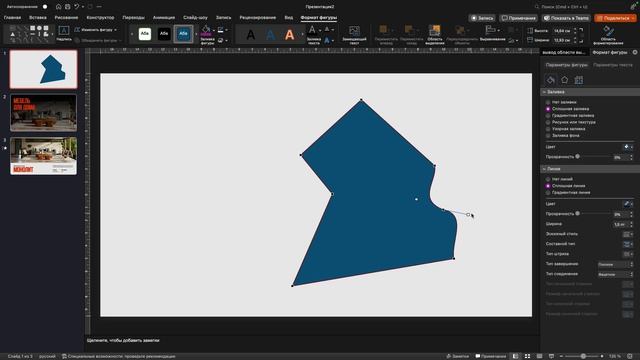Viewport: 640px width, 360px height.
Task: Open the 'Тип соединения' dropdown
Action: tap(615, 274)
